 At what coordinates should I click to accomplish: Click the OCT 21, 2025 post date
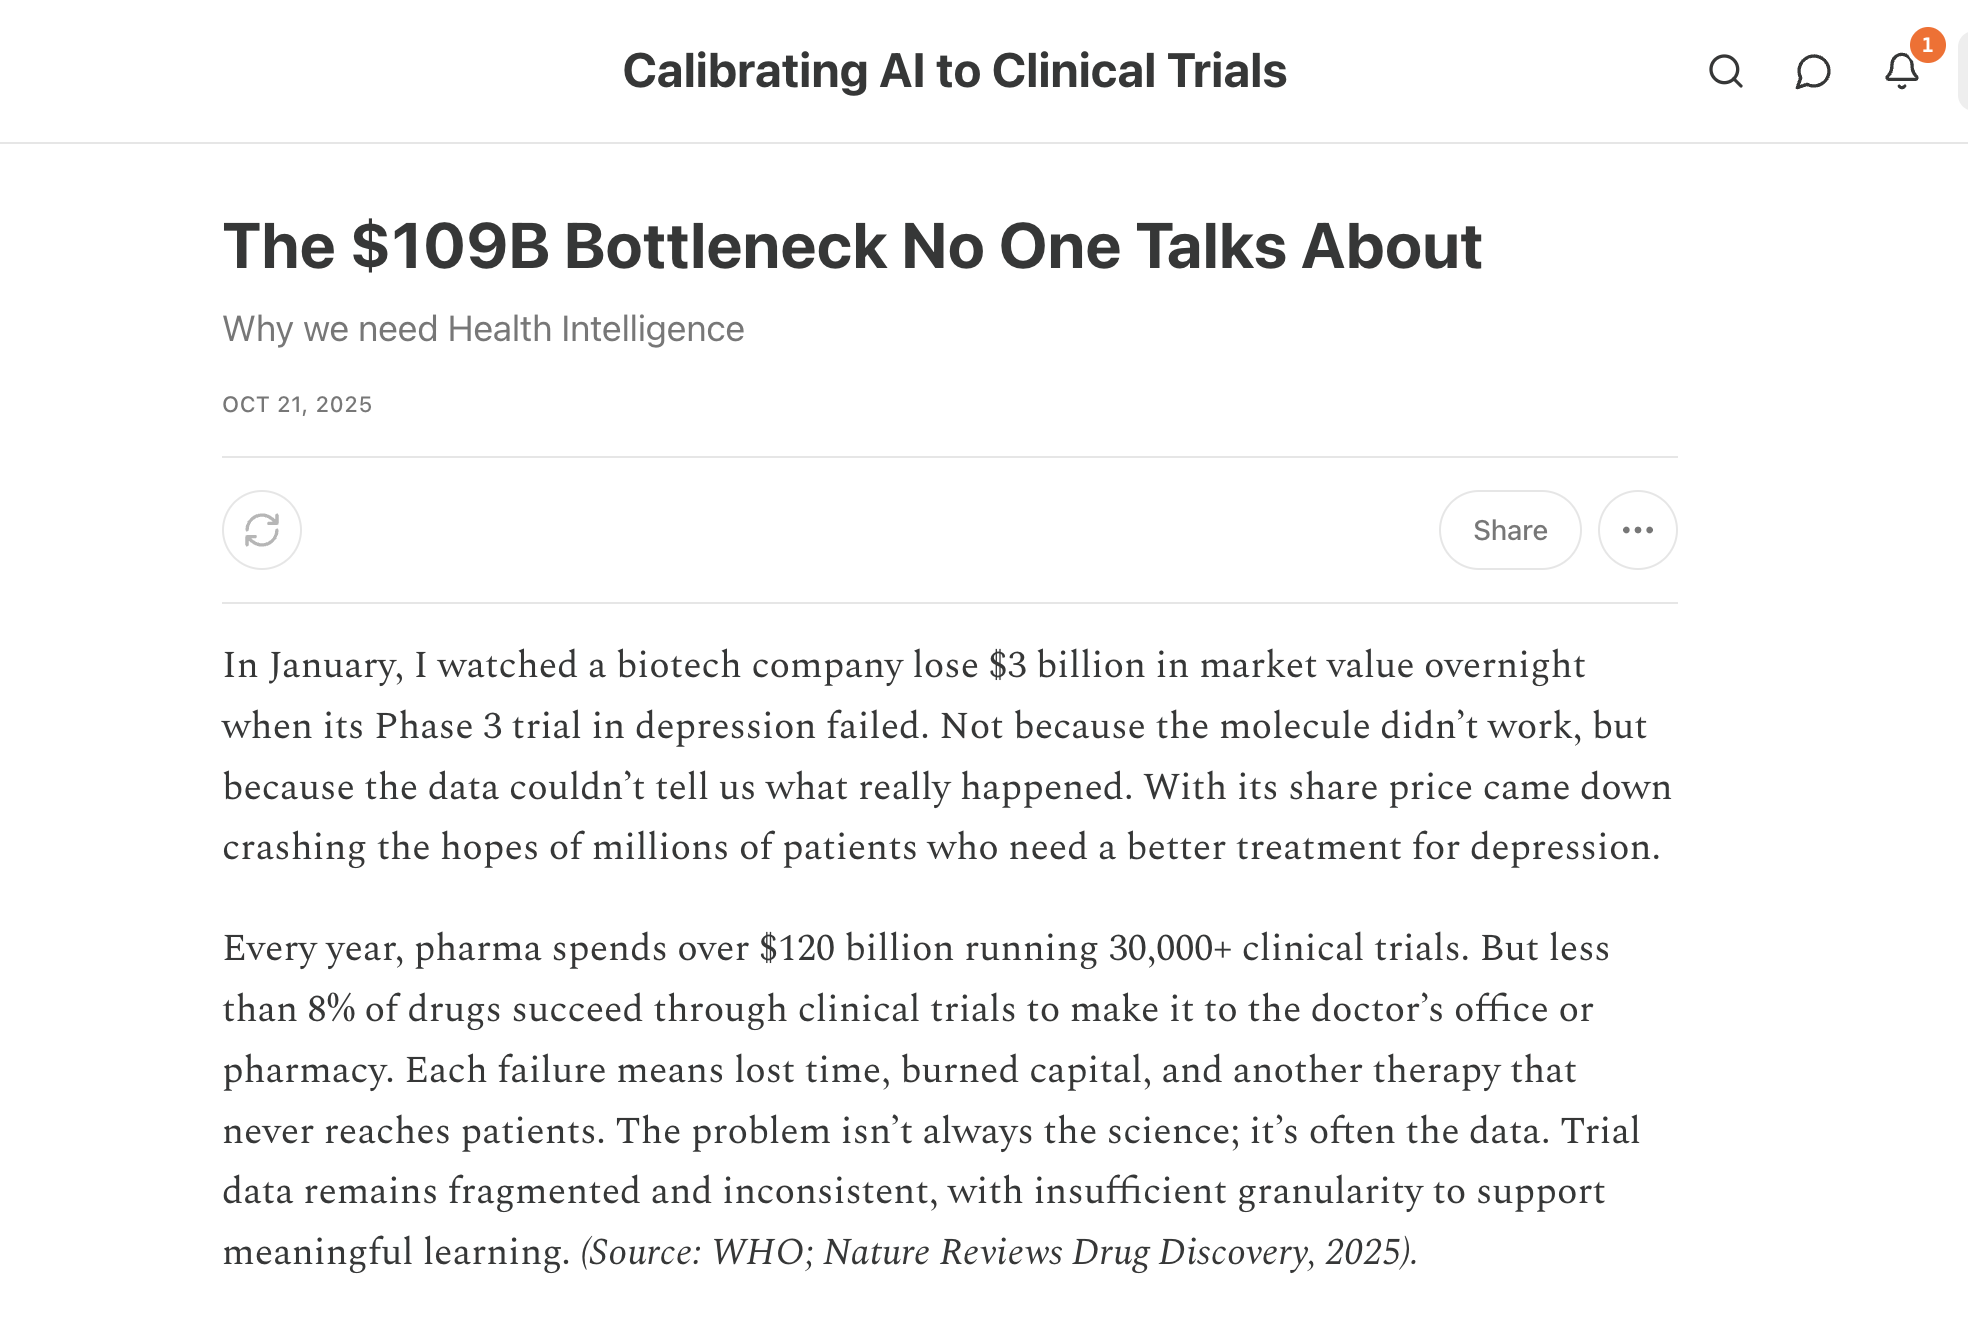[297, 404]
